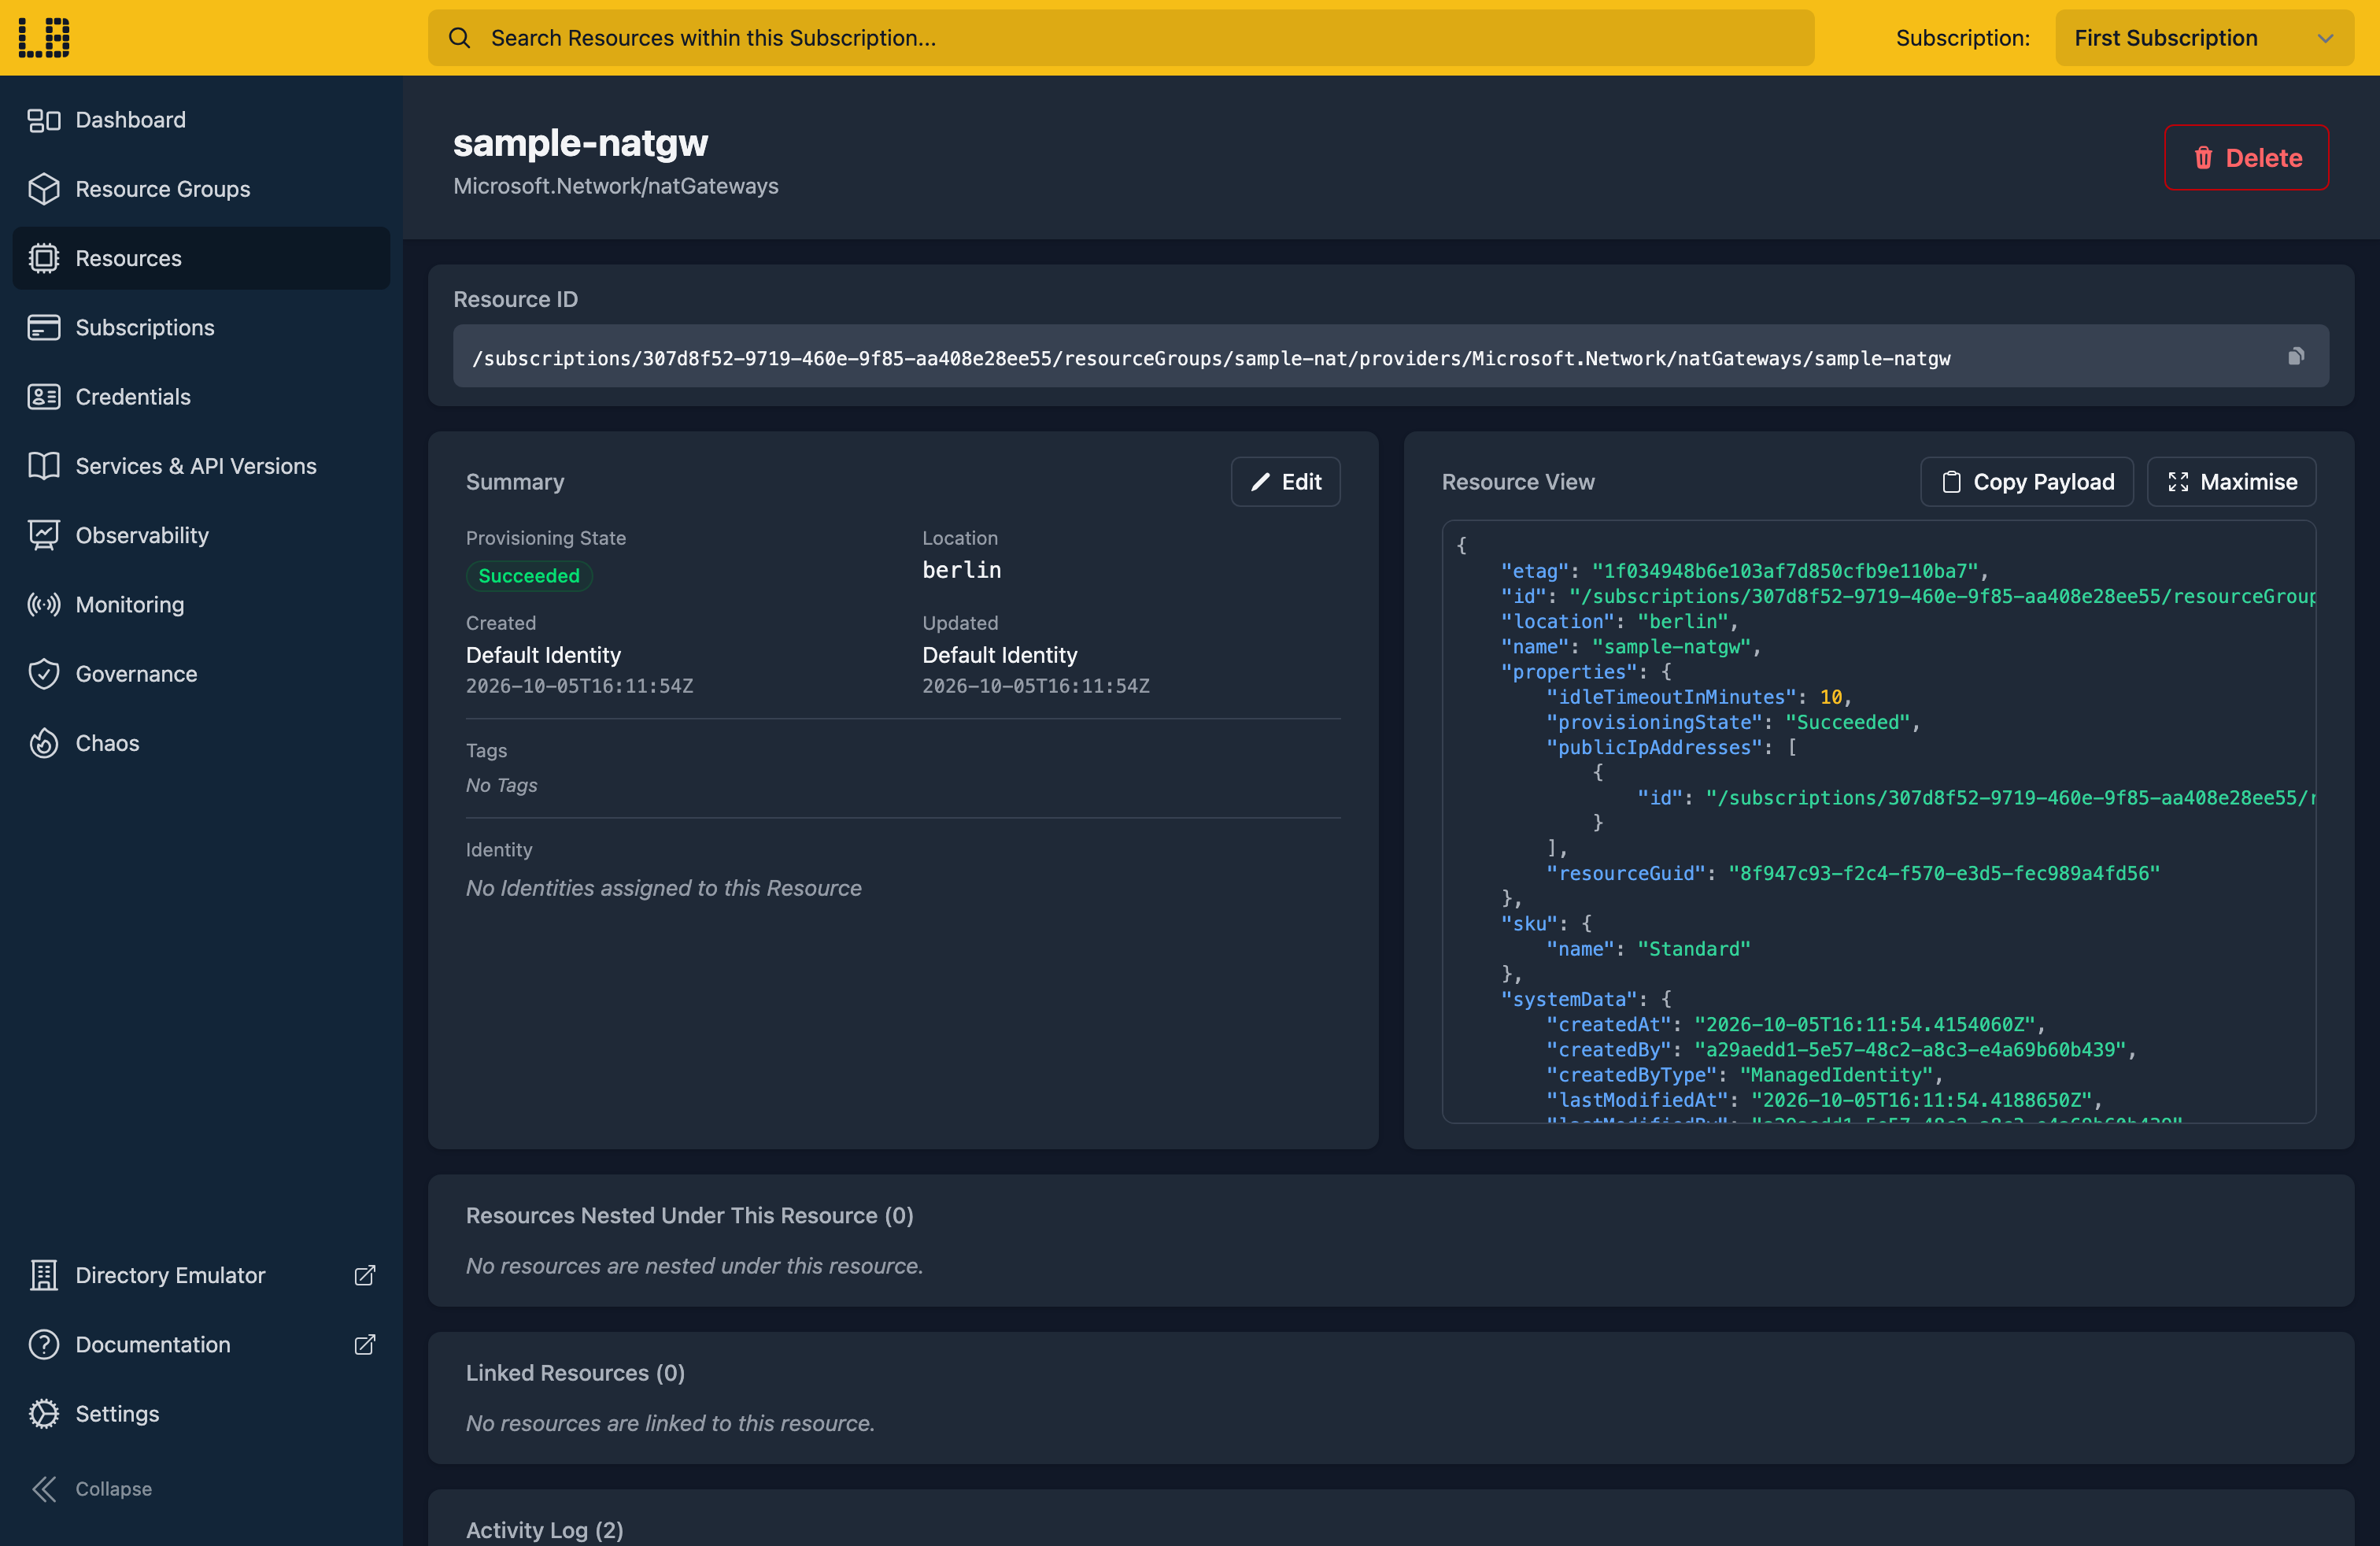Viewport: 2380px width, 1546px height.
Task: Click the pencil icon in the Edit button
Action: (x=1260, y=482)
